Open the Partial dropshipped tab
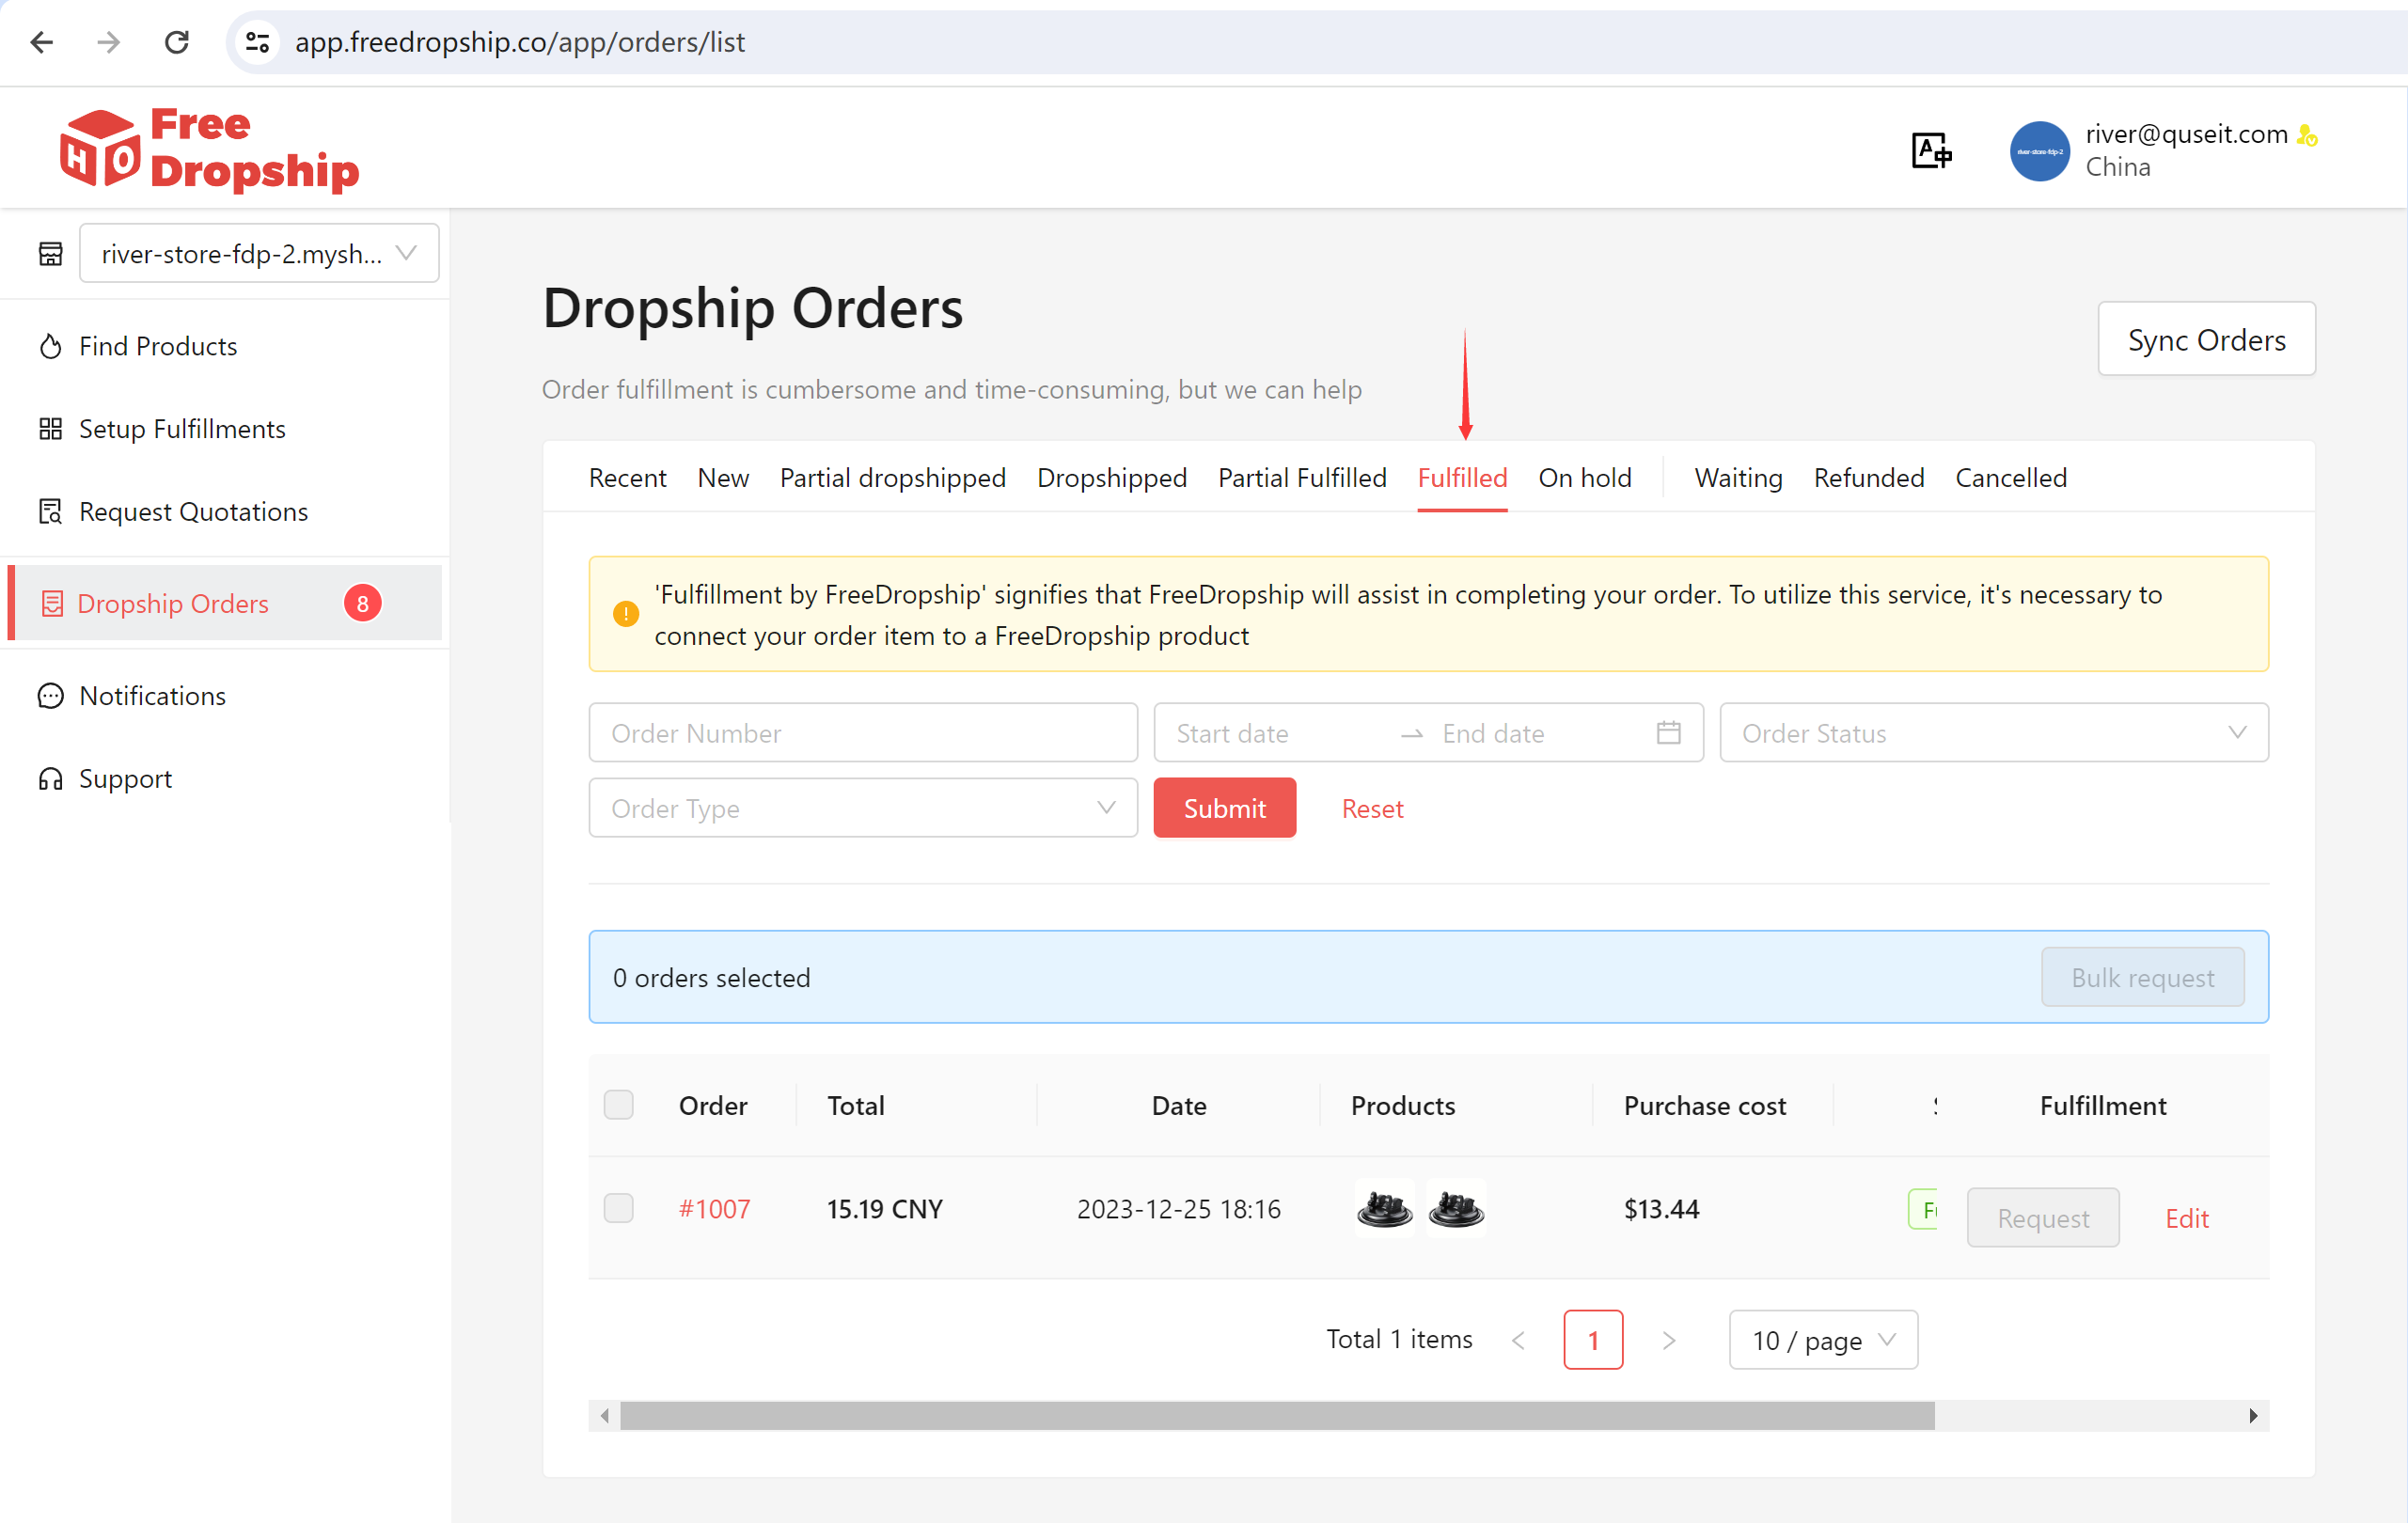 [893, 478]
